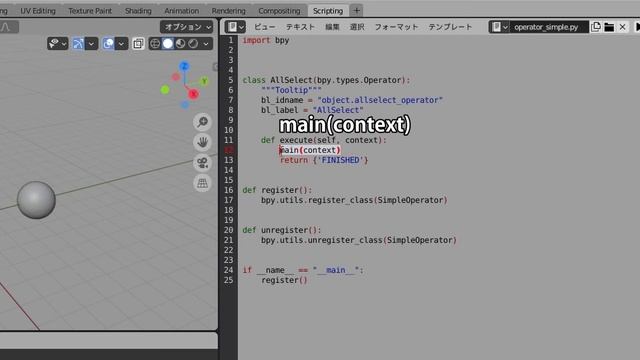This screenshot has height=360, width=640.
Task: Click the Y axis on the navigation gizmo
Action: coord(204,81)
